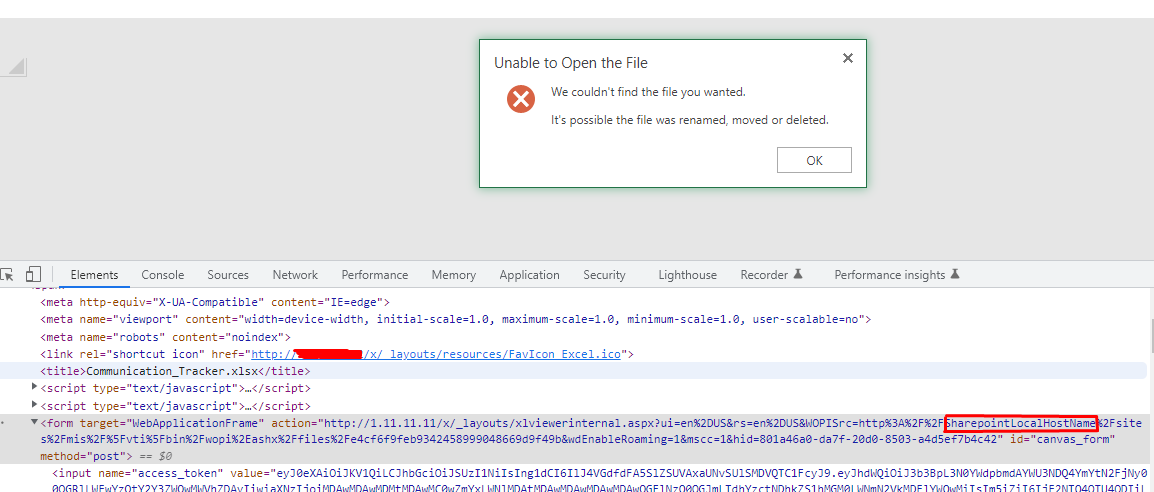
Task: Expand the first collapsed script node
Action: coord(35,388)
